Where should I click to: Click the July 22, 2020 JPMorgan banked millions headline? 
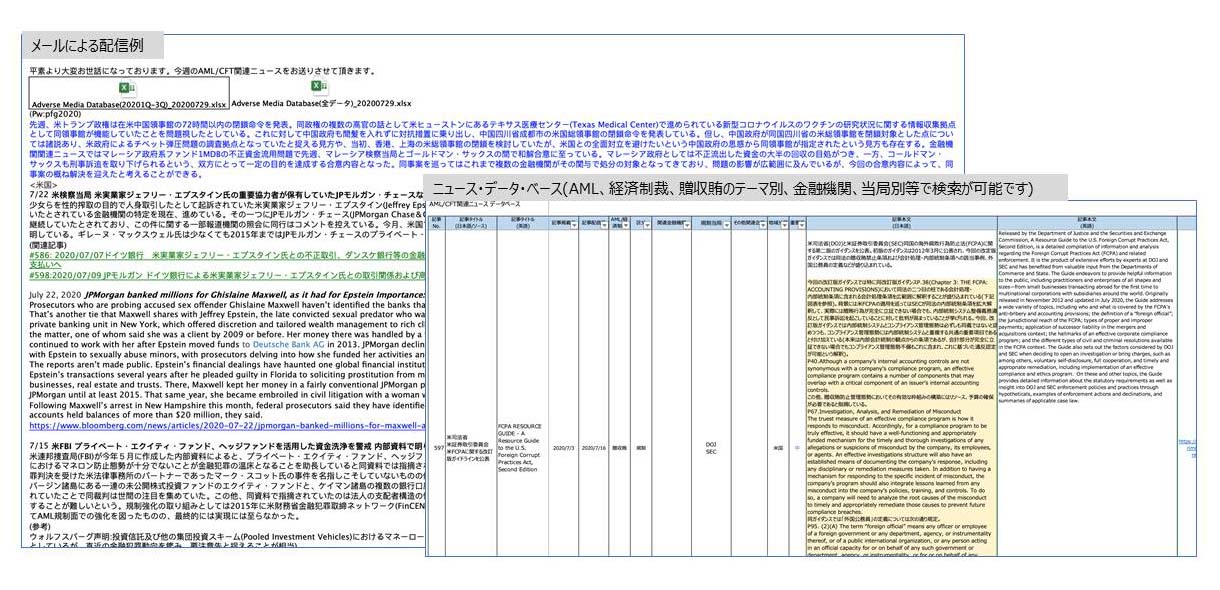[x=225, y=297]
